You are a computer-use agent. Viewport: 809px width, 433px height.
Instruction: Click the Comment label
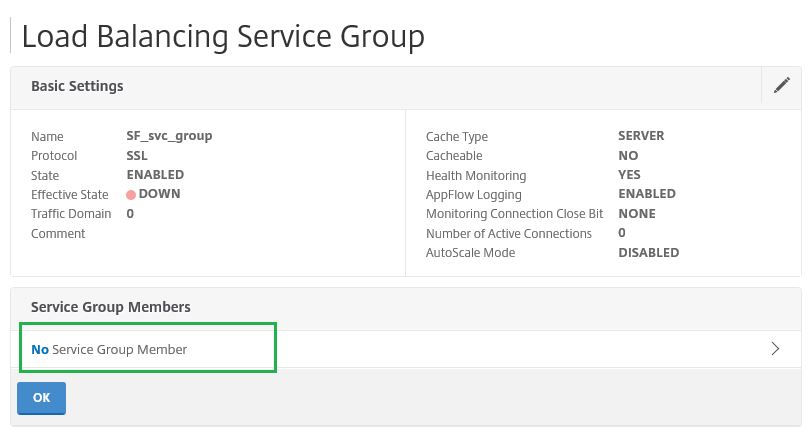(x=58, y=234)
